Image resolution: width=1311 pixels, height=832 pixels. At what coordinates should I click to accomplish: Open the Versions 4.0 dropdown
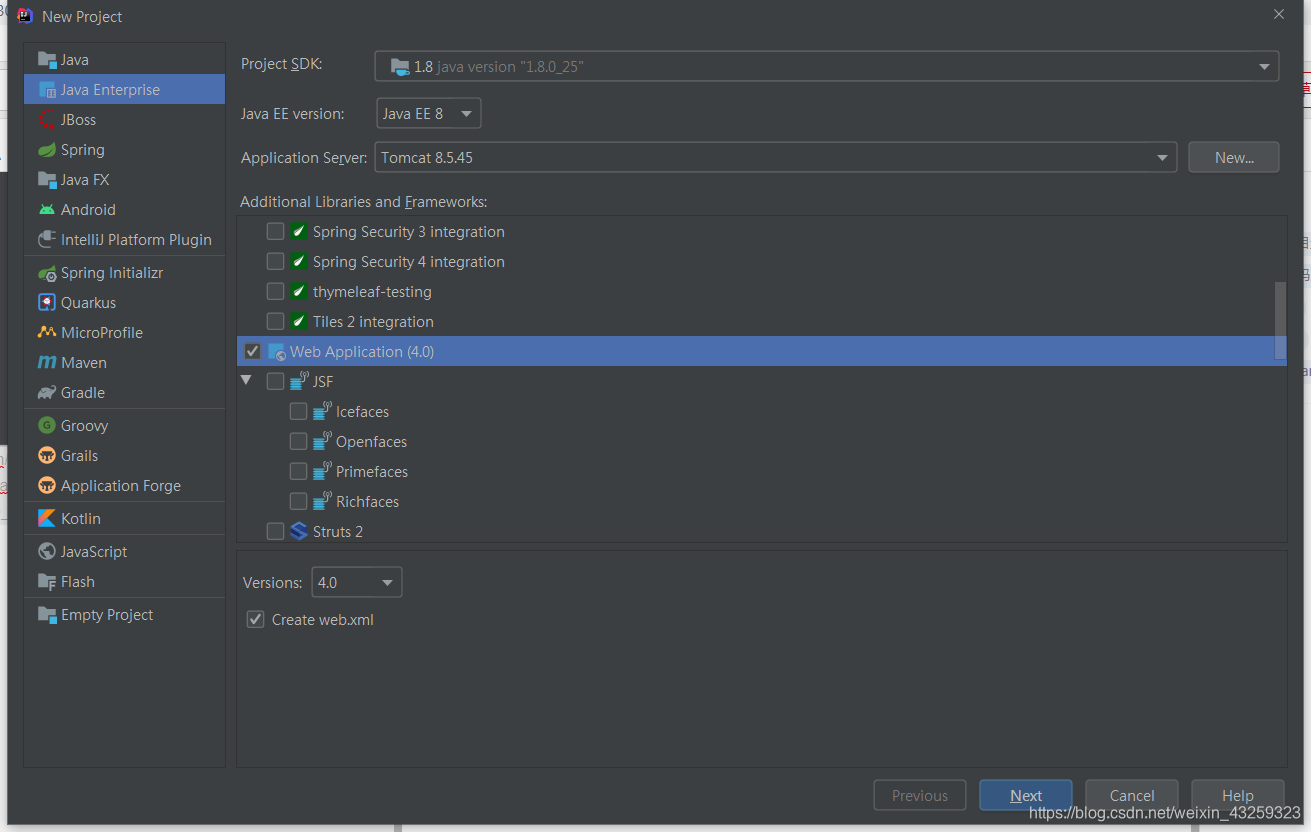tap(357, 582)
